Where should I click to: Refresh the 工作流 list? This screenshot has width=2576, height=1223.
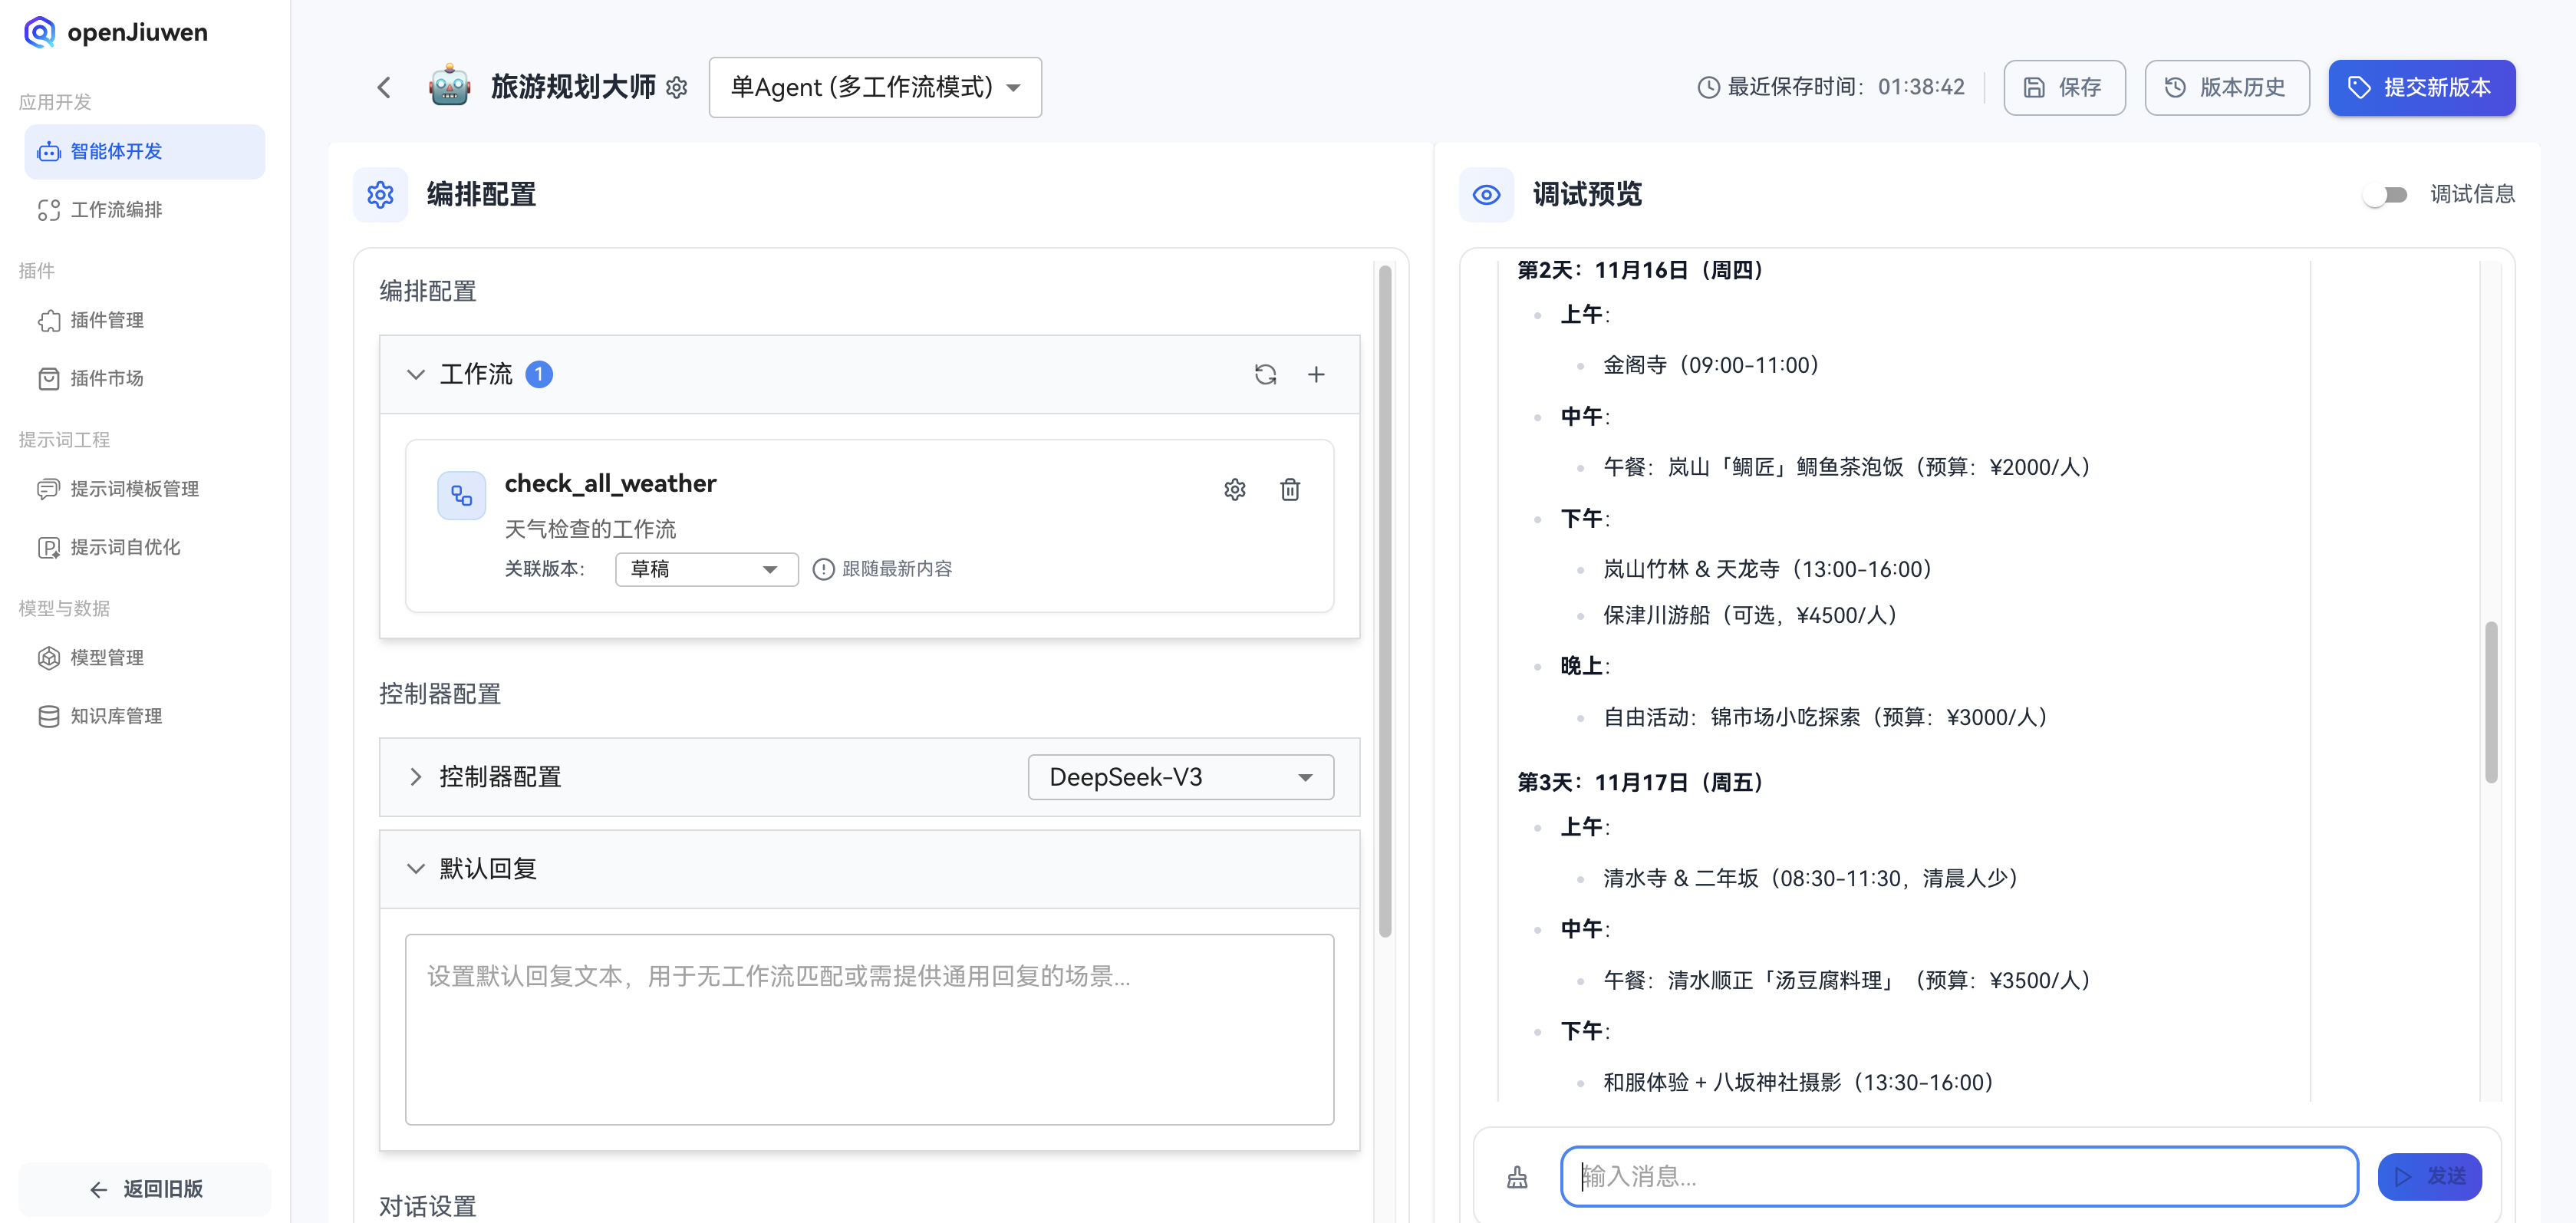pyautogui.click(x=1265, y=374)
